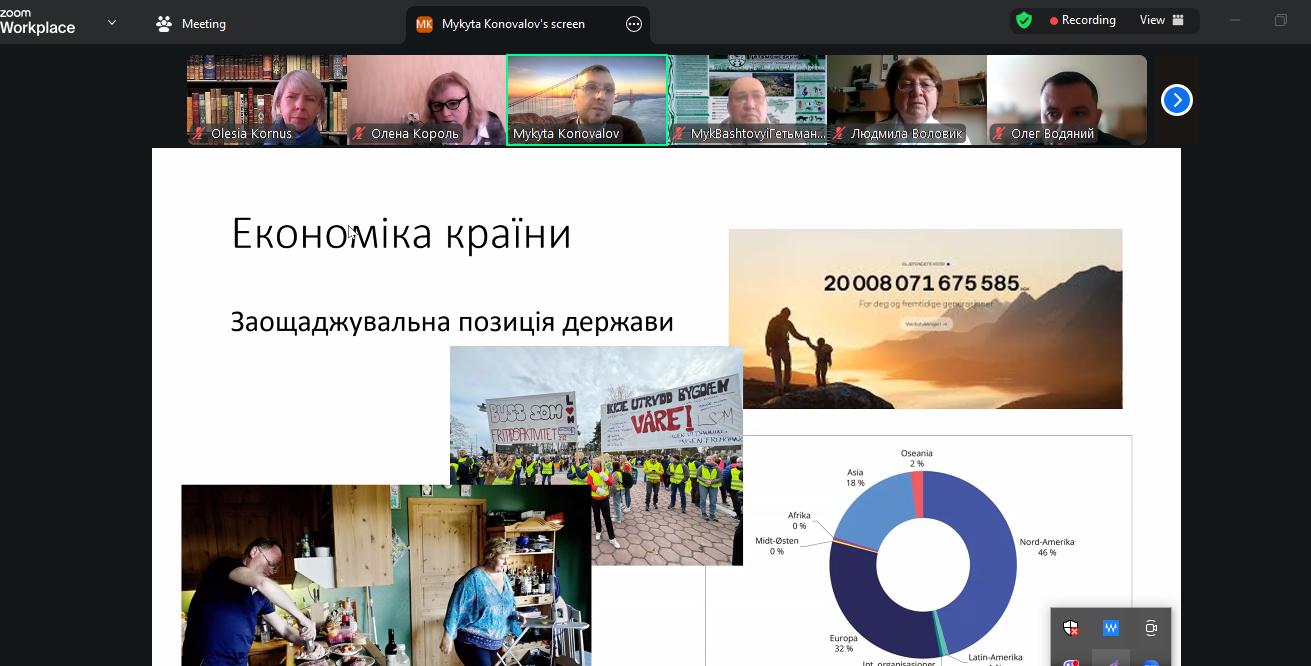
Task: Open the Waves audio tray icon
Action: (1111, 628)
